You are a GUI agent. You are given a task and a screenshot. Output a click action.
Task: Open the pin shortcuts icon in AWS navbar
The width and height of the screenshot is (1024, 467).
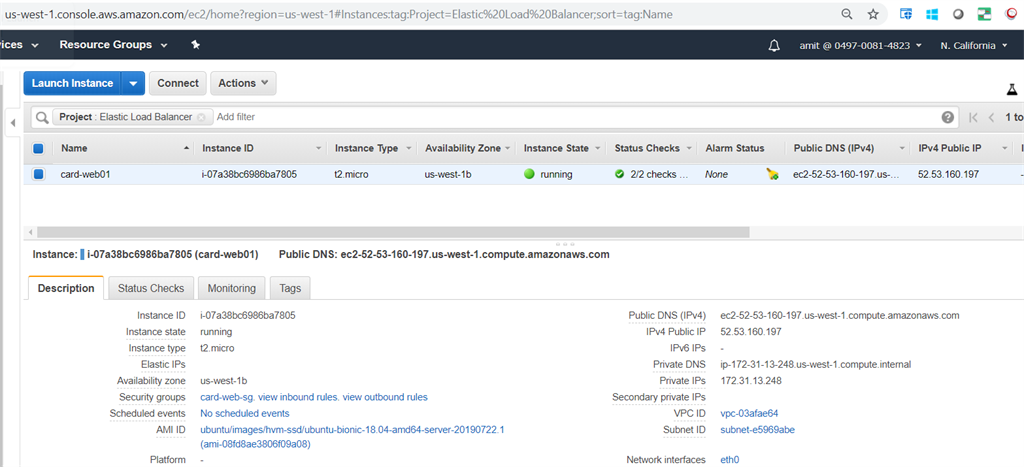click(x=195, y=44)
